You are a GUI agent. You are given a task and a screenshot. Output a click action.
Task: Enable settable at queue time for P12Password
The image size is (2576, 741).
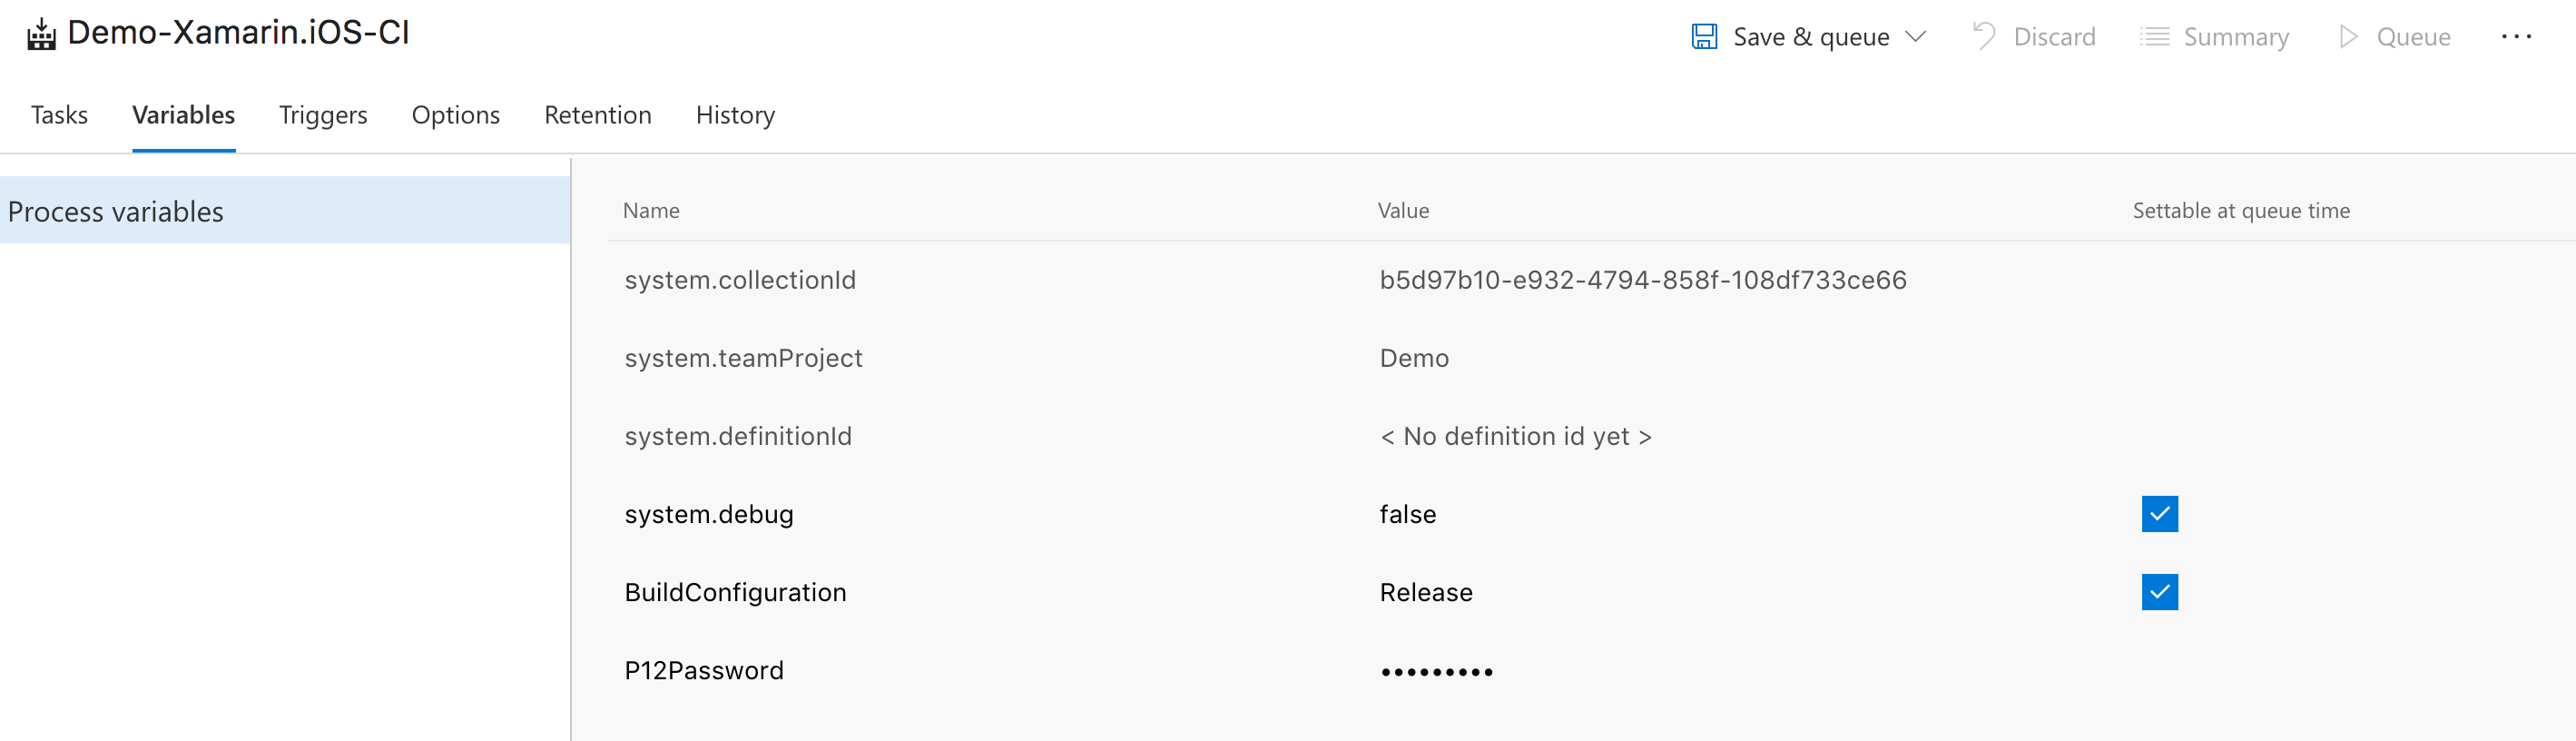2160,671
